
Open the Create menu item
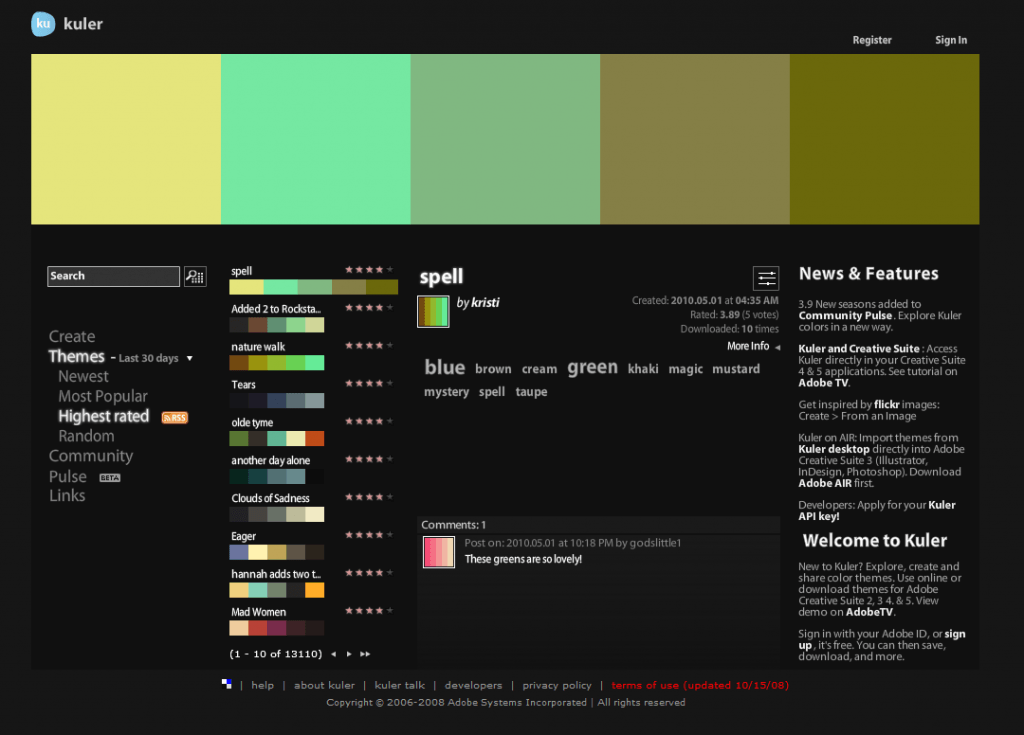click(x=72, y=336)
